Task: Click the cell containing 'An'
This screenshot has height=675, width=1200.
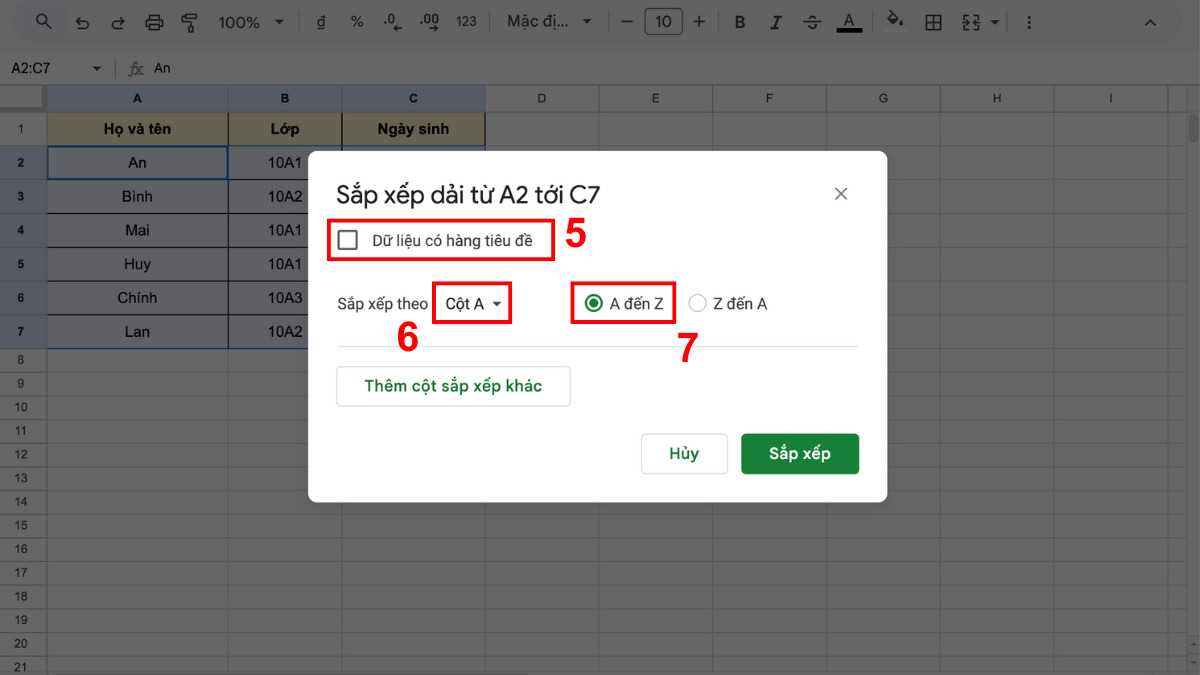Action: point(137,163)
